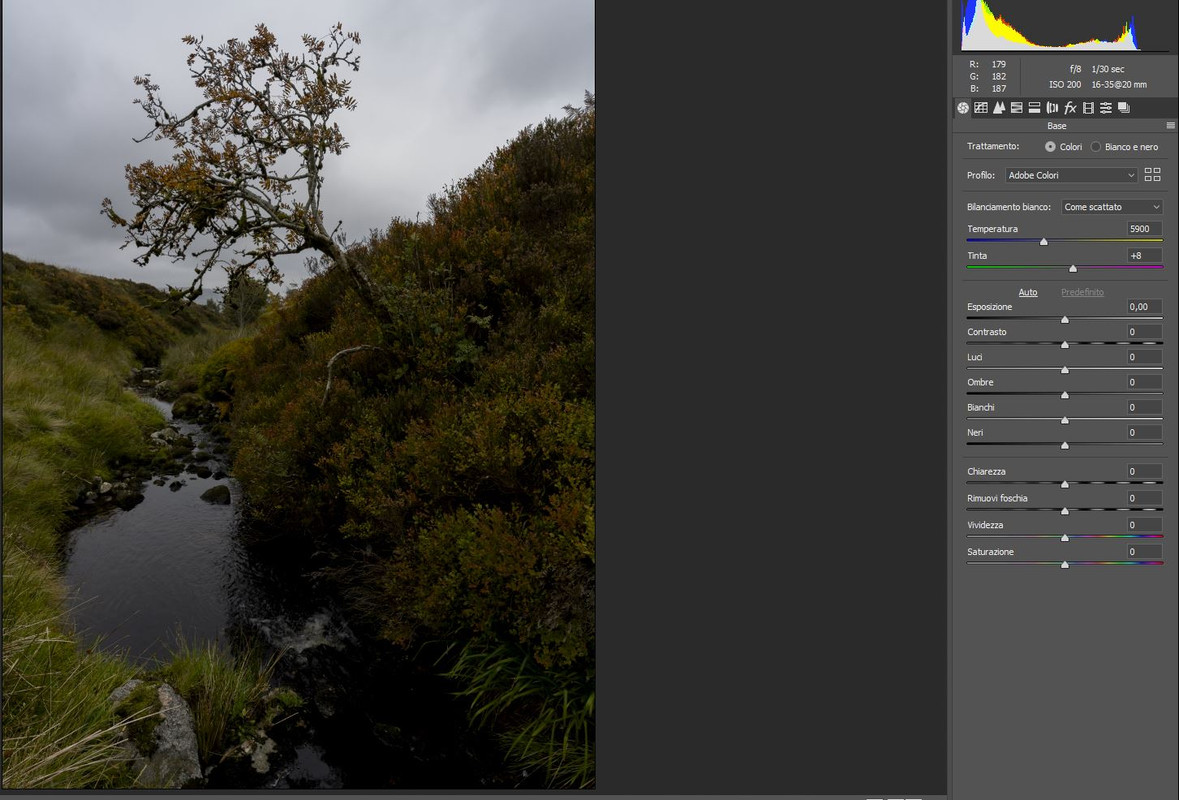1179x800 pixels.
Task: Click the Temperatura value field 5900
Action: point(1144,229)
